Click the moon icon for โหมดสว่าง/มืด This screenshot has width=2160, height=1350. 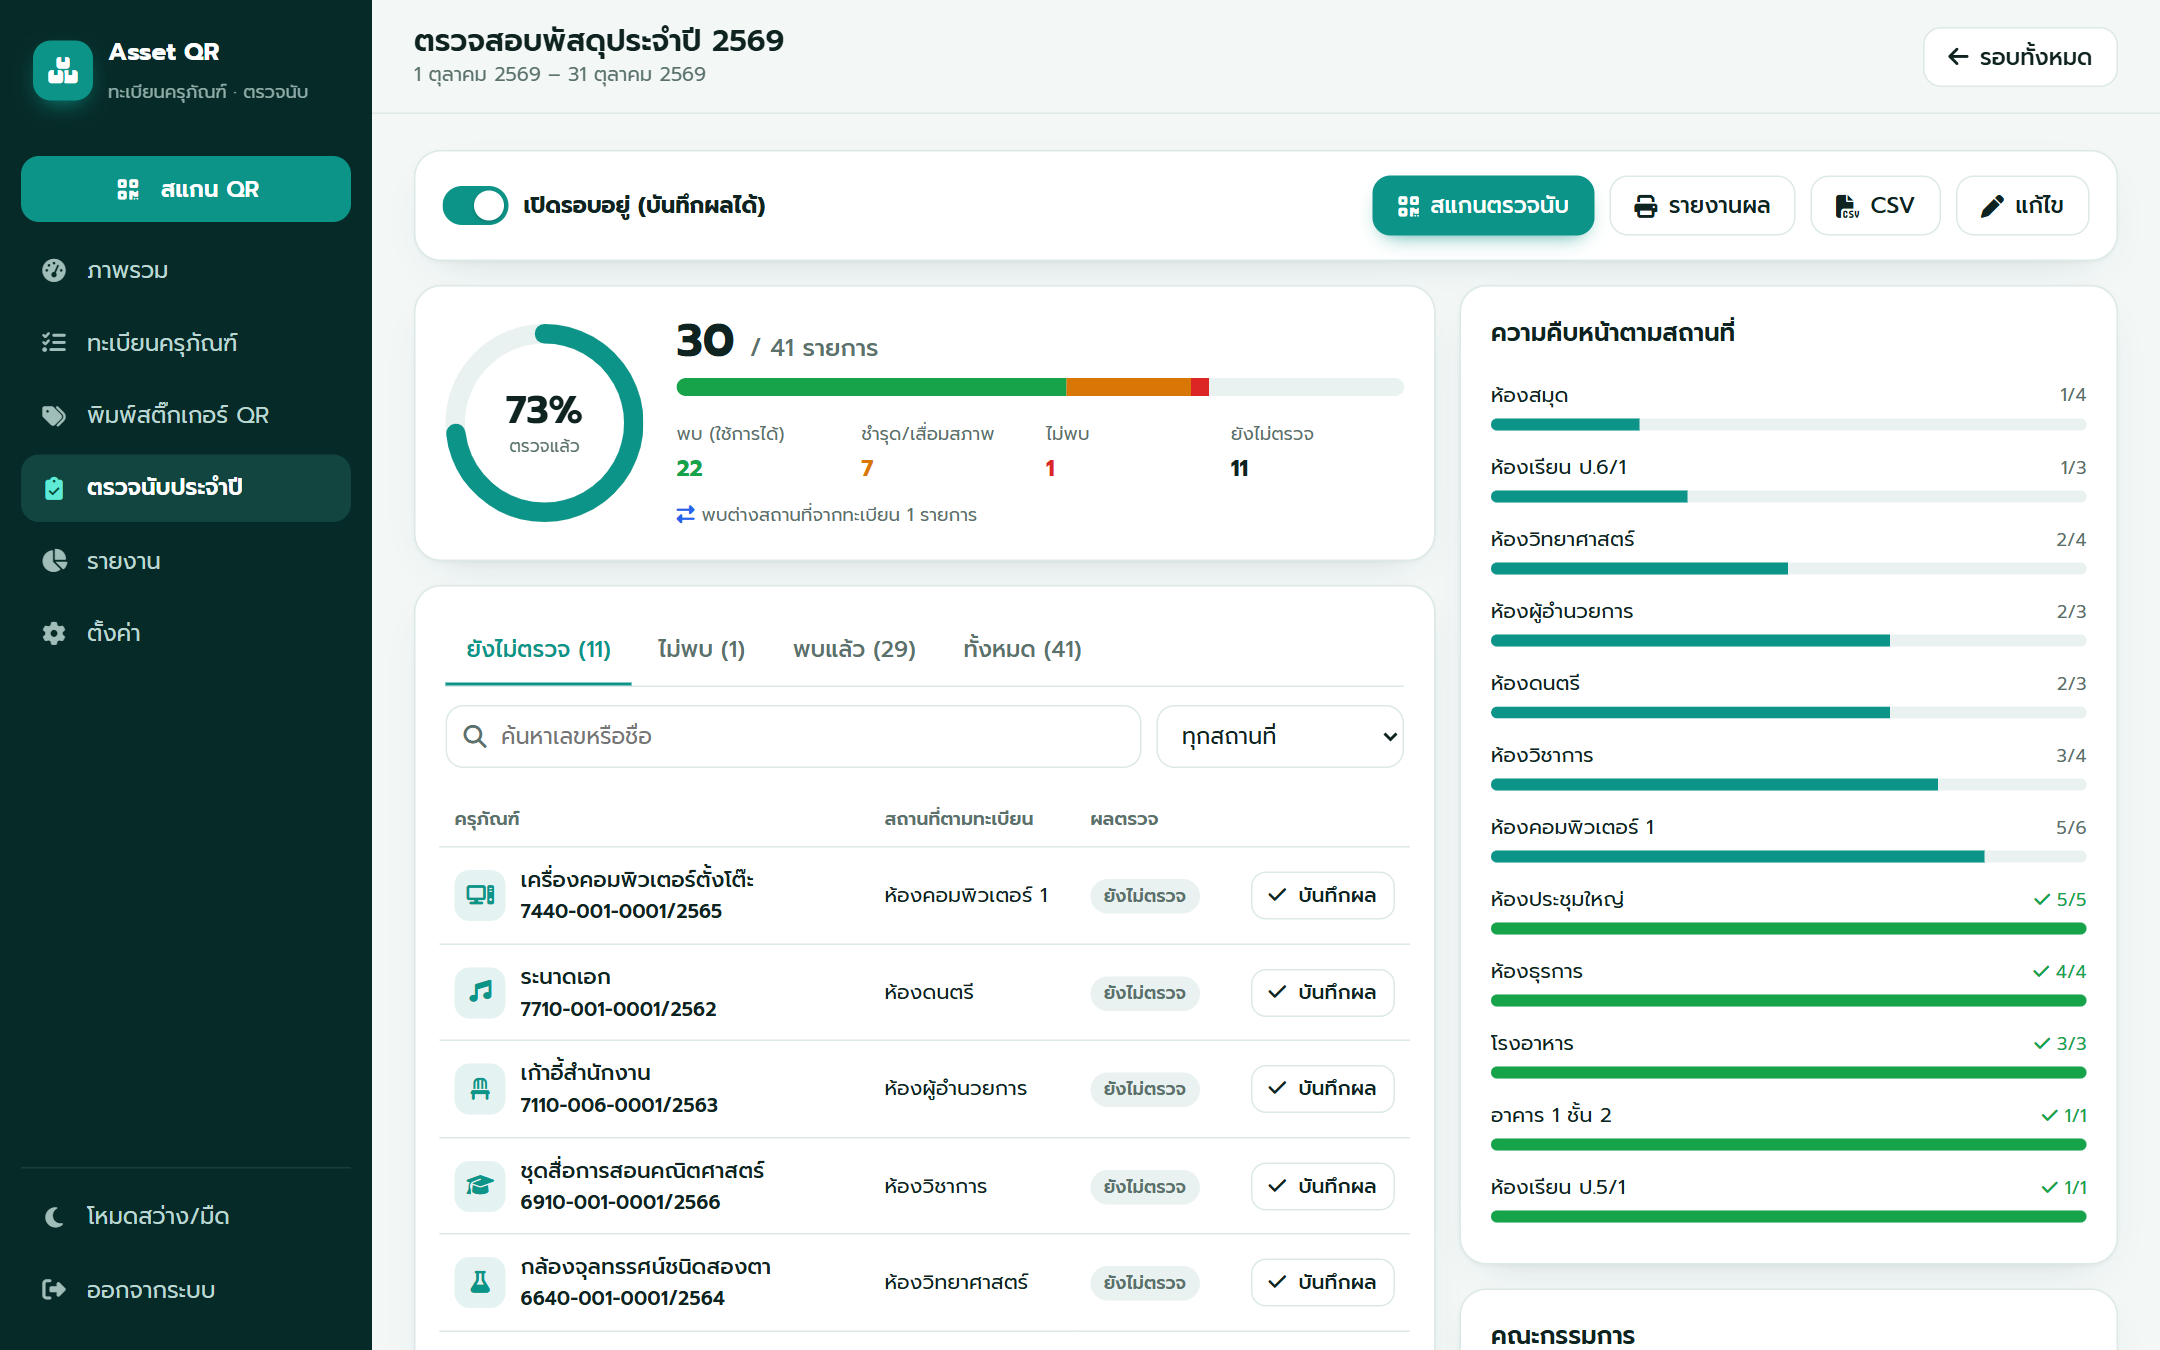point(54,1216)
